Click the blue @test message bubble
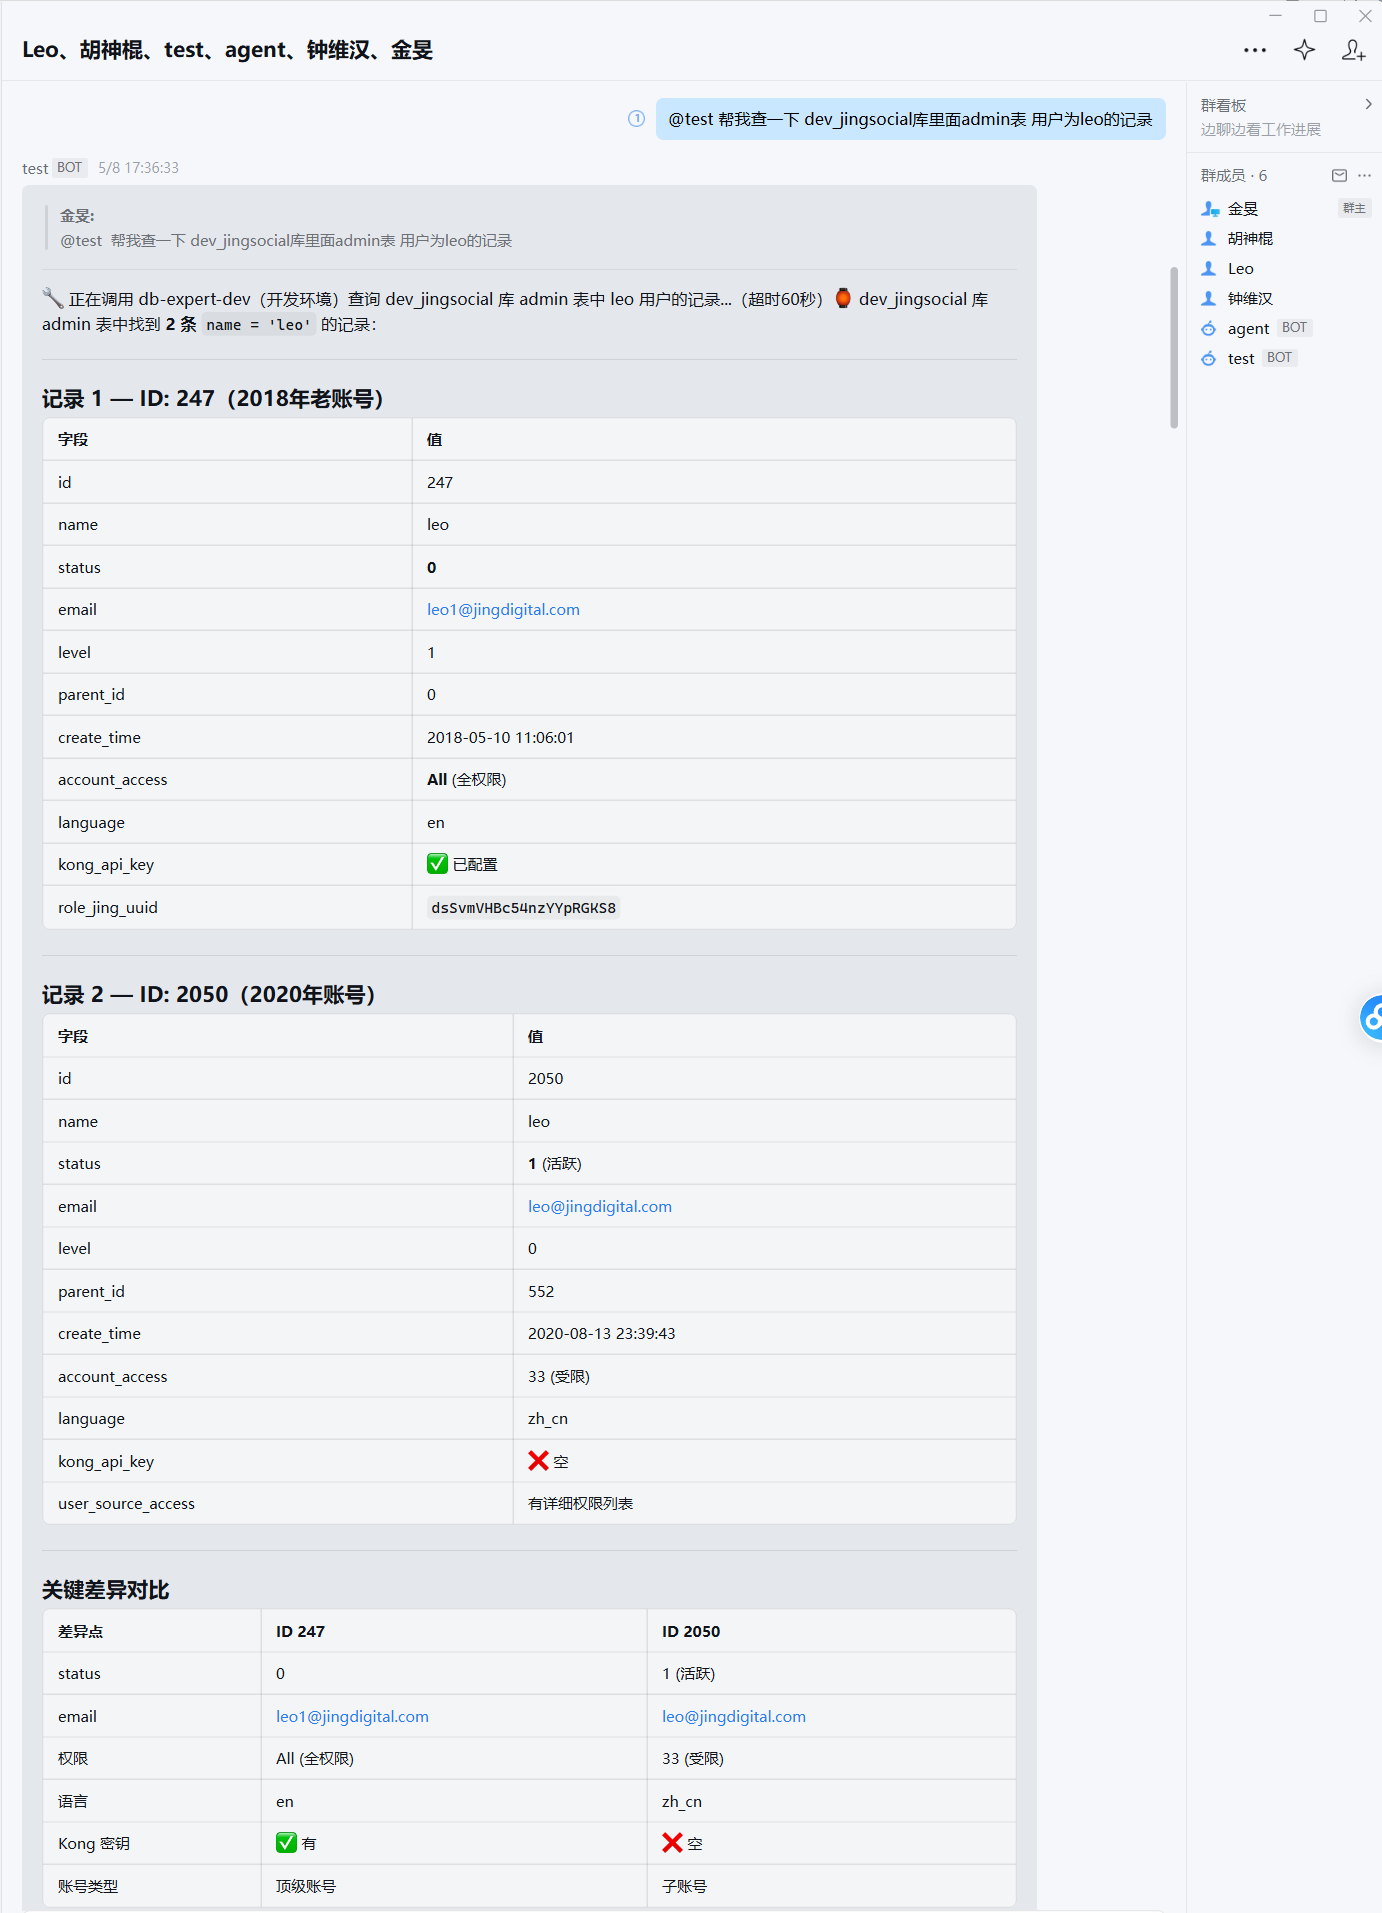 911,119
